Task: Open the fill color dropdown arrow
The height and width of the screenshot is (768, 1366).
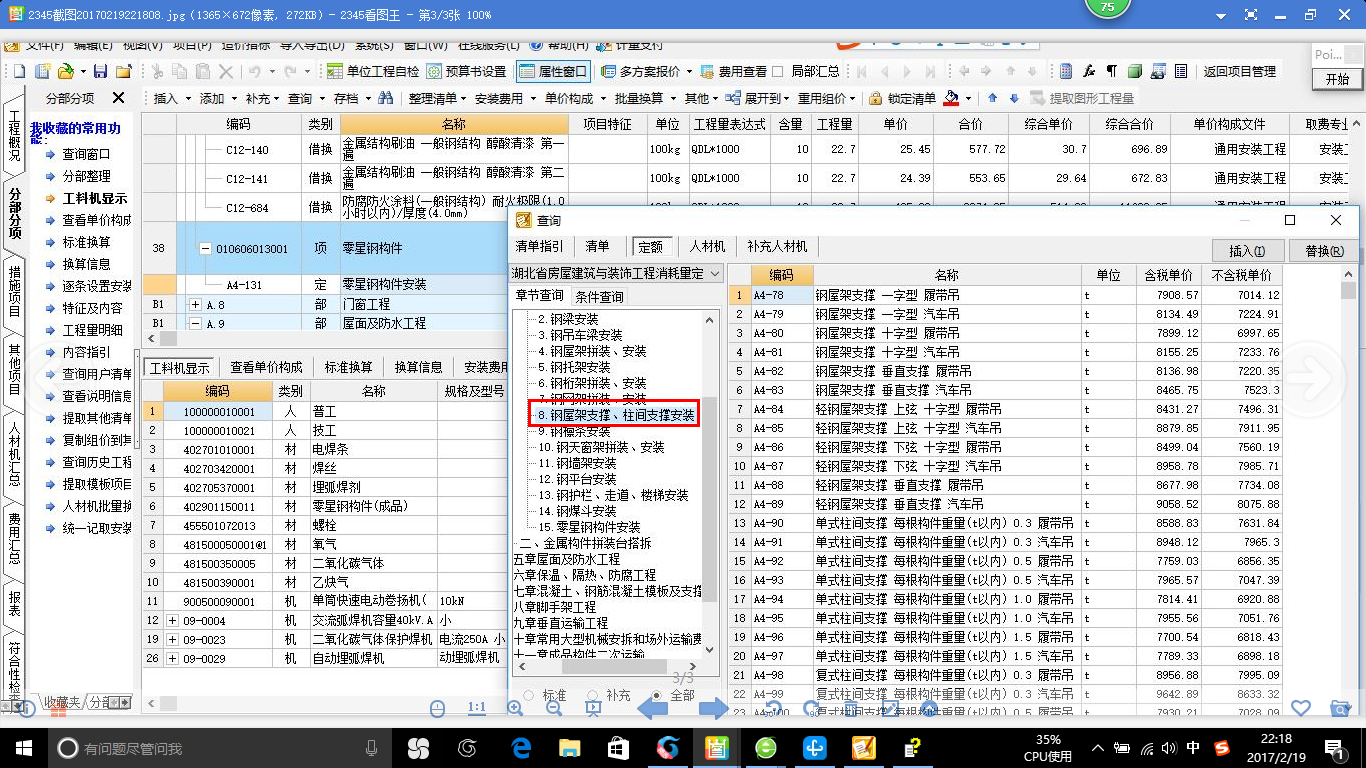Action: point(967,98)
